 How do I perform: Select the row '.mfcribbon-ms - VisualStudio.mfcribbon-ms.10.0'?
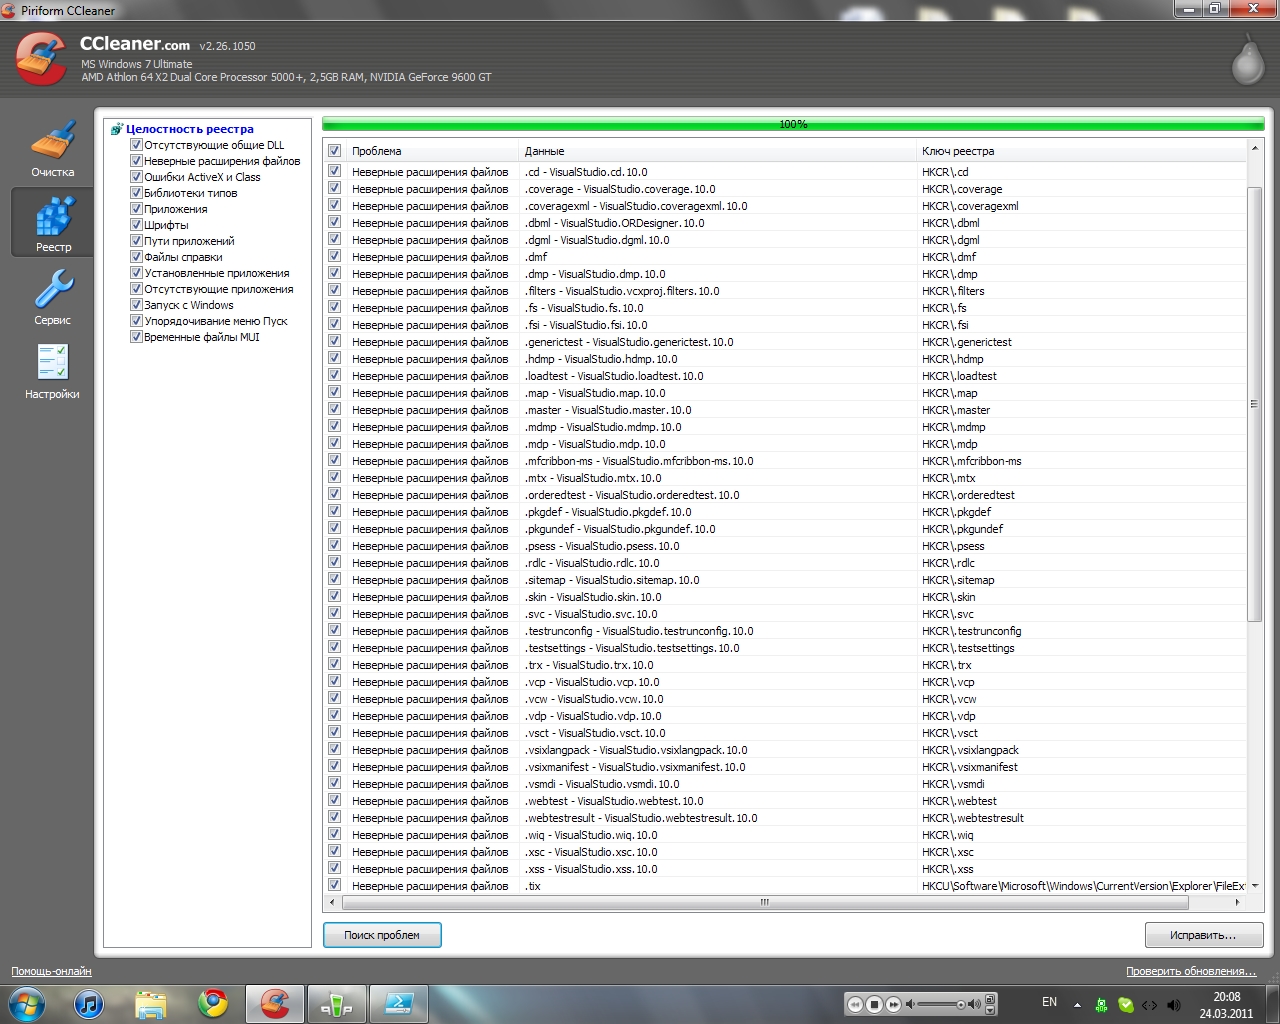(785, 461)
